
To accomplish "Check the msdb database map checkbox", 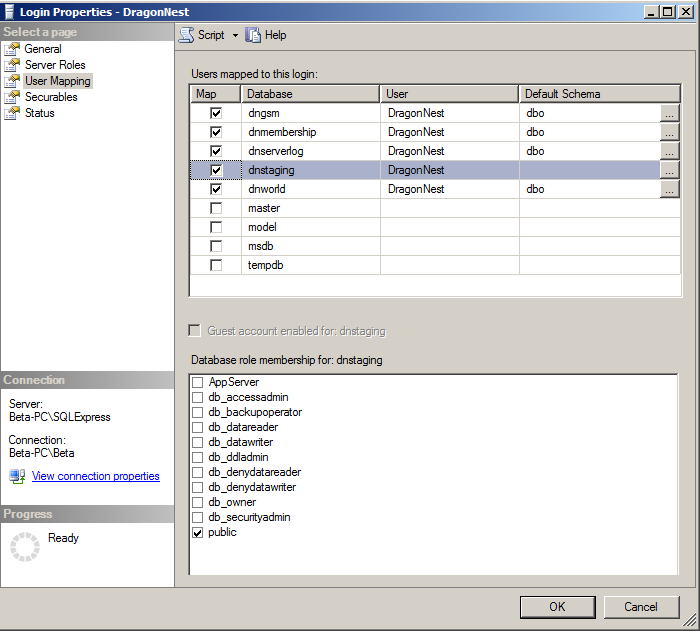I will click(x=216, y=246).
